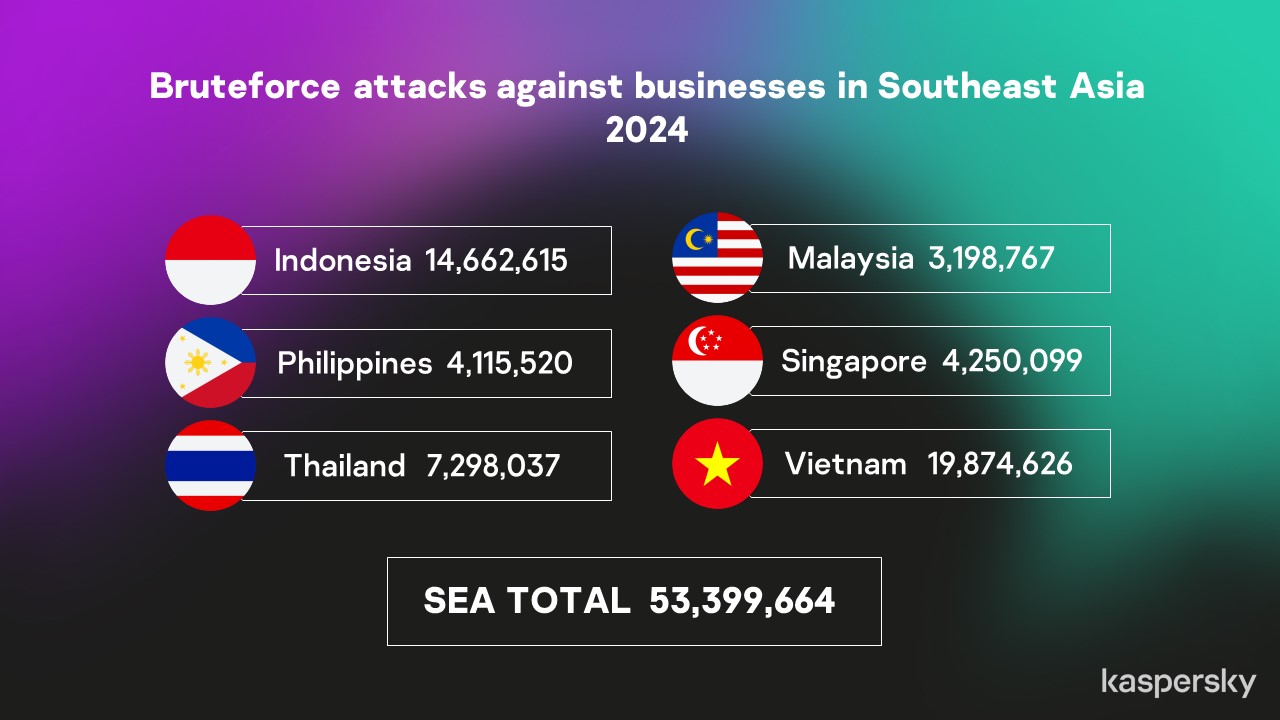This screenshot has height=720, width=1280.
Task: Click the Indonesia country label
Action: [x=342, y=261]
